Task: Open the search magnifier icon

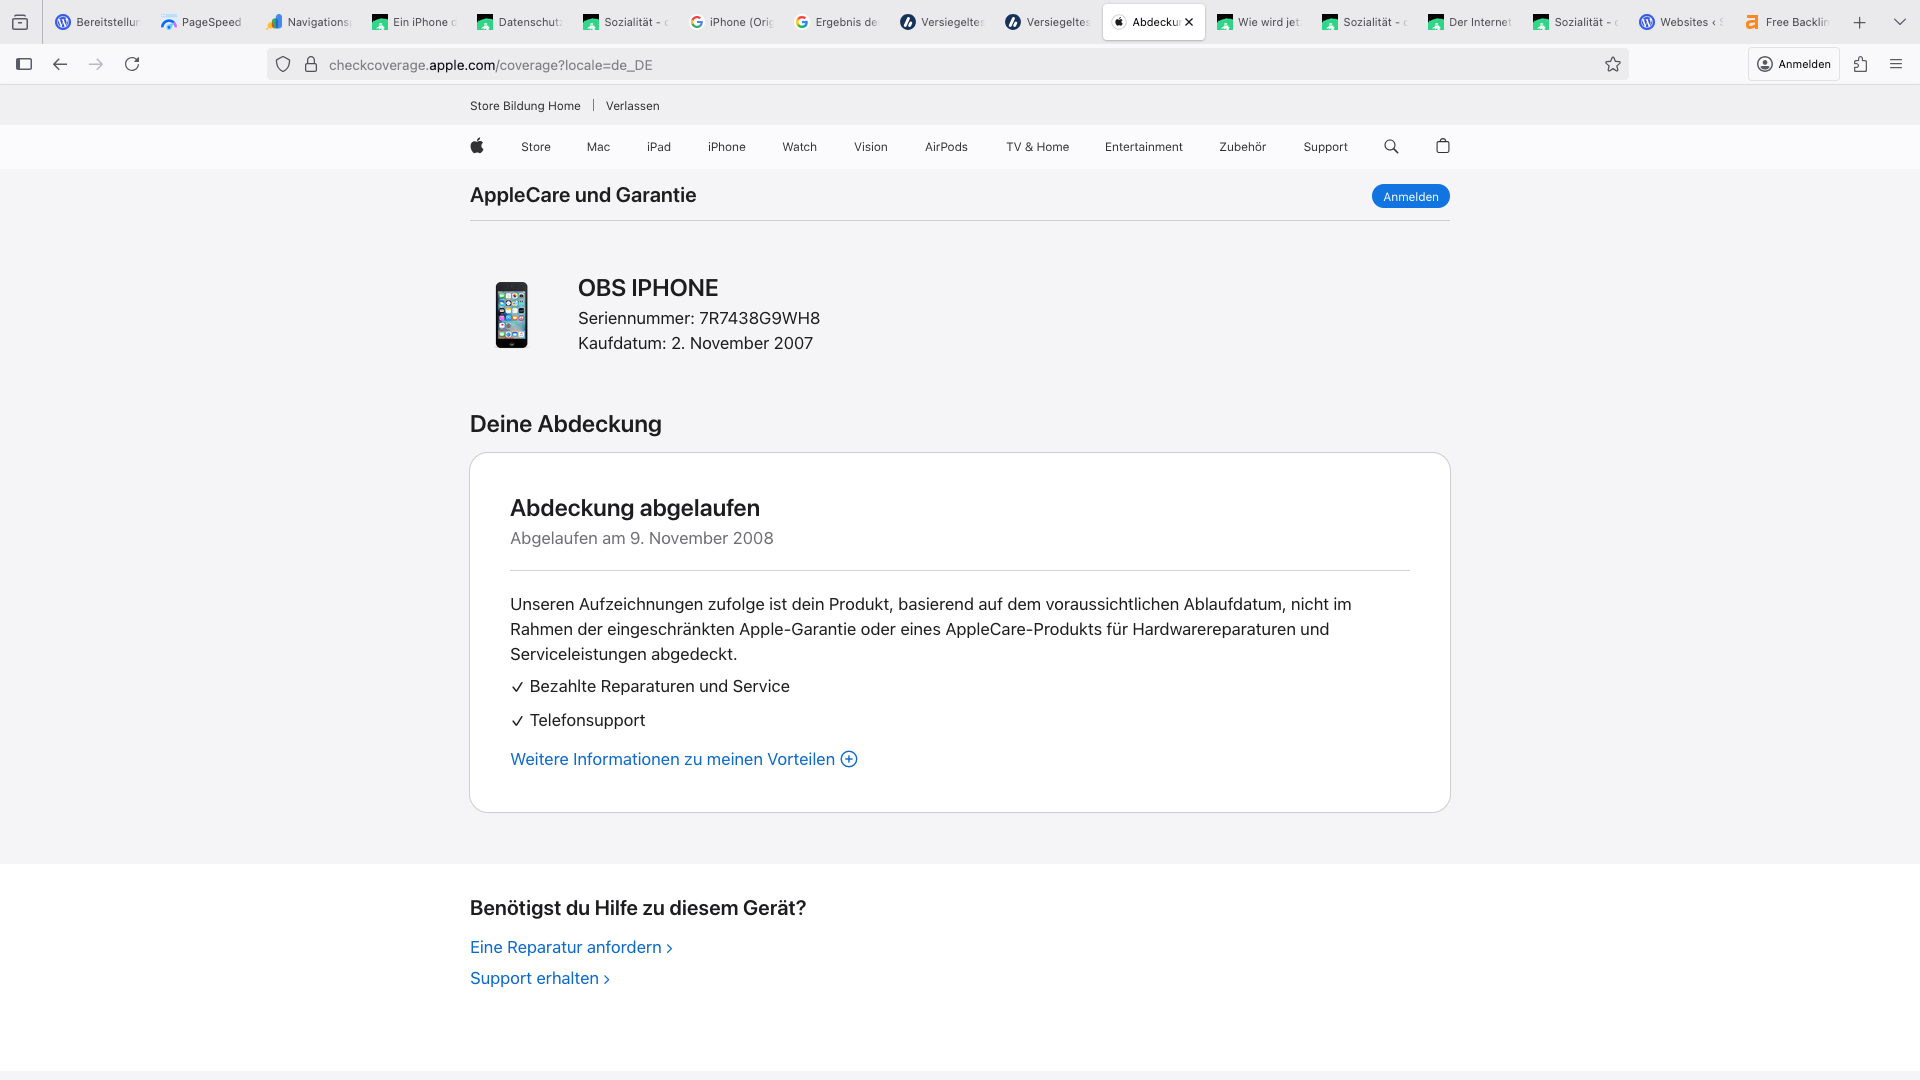Action: (1391, 146)
